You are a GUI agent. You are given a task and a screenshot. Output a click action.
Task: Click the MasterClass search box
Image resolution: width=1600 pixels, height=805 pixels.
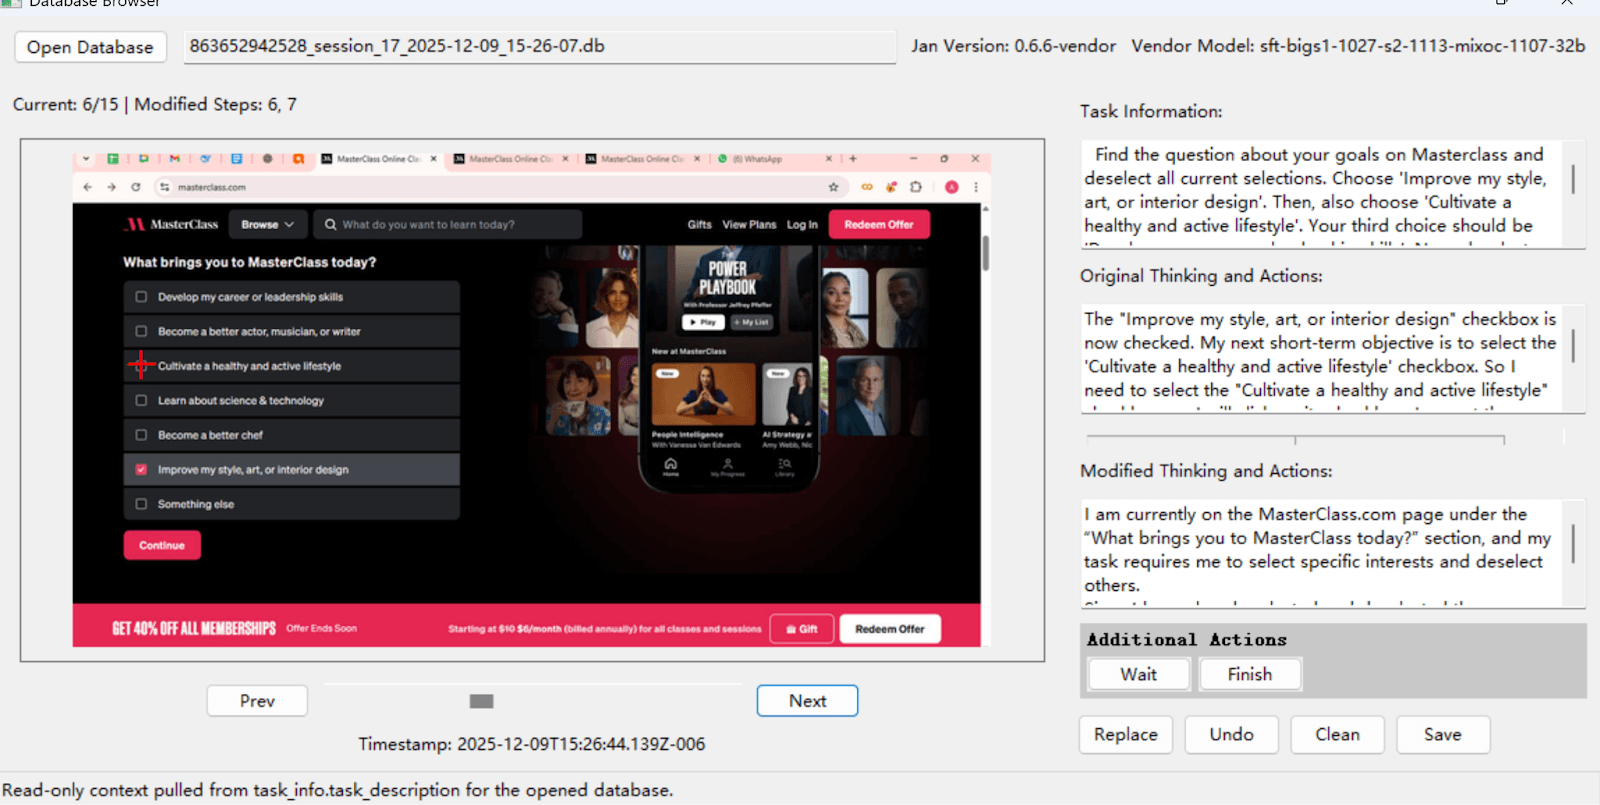click(x=448, y=225)
